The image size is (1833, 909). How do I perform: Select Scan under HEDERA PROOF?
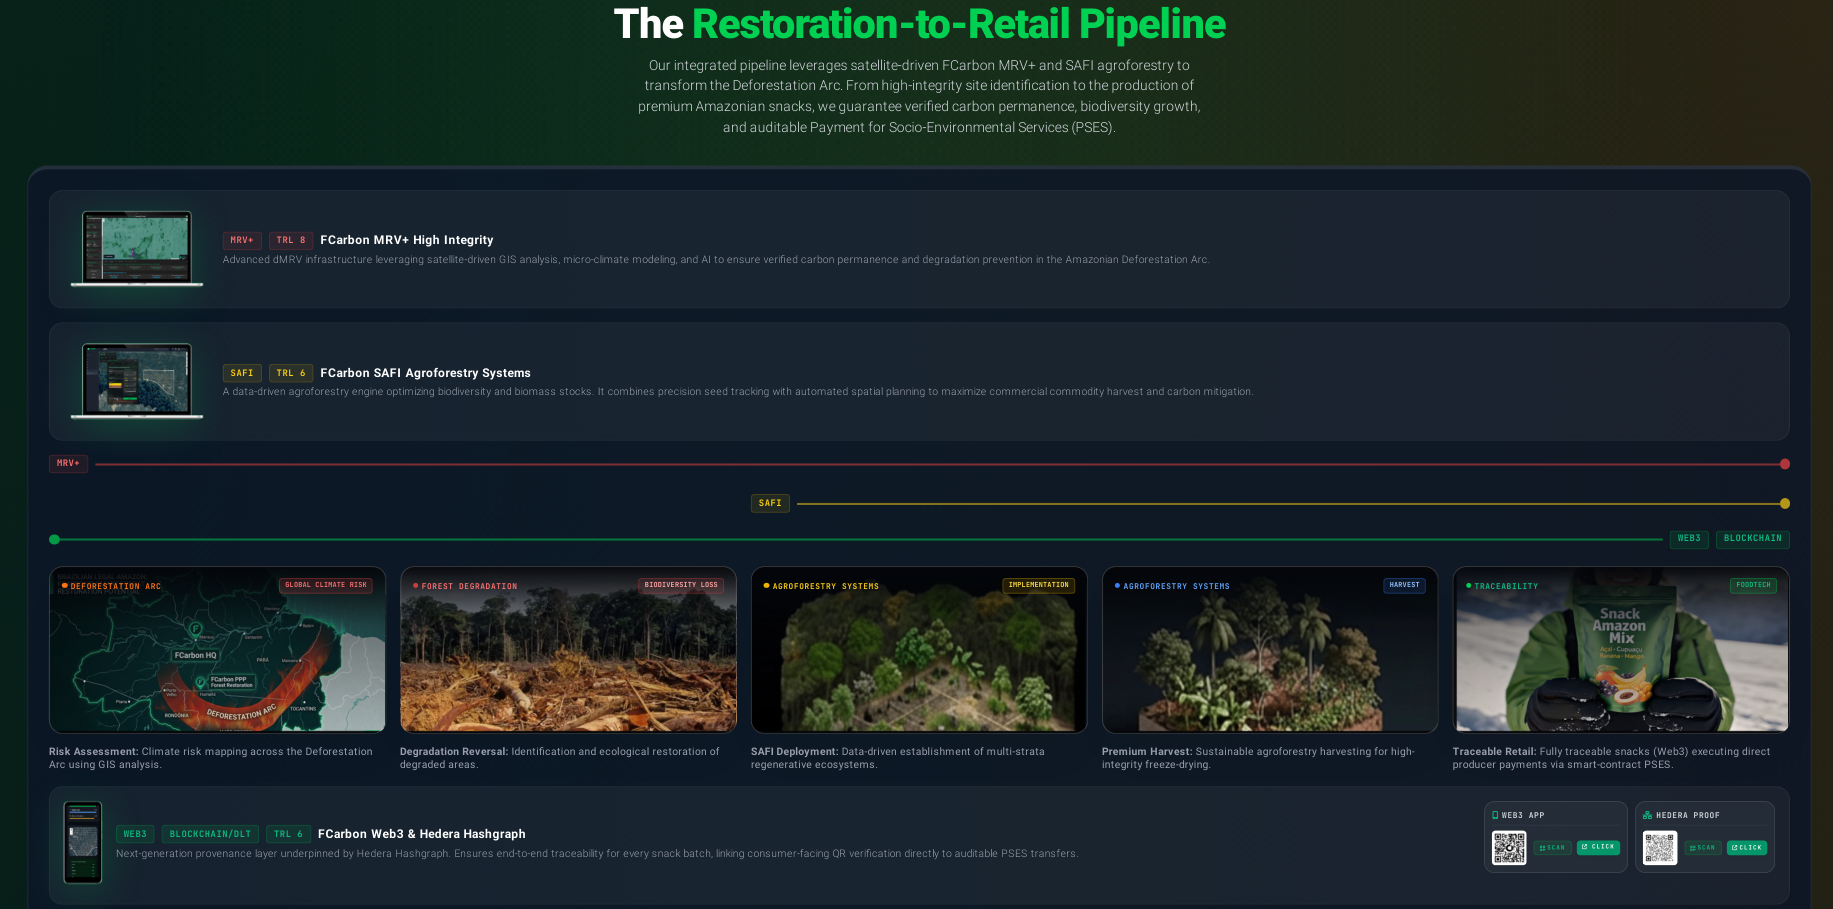[x=1703, y=847]
